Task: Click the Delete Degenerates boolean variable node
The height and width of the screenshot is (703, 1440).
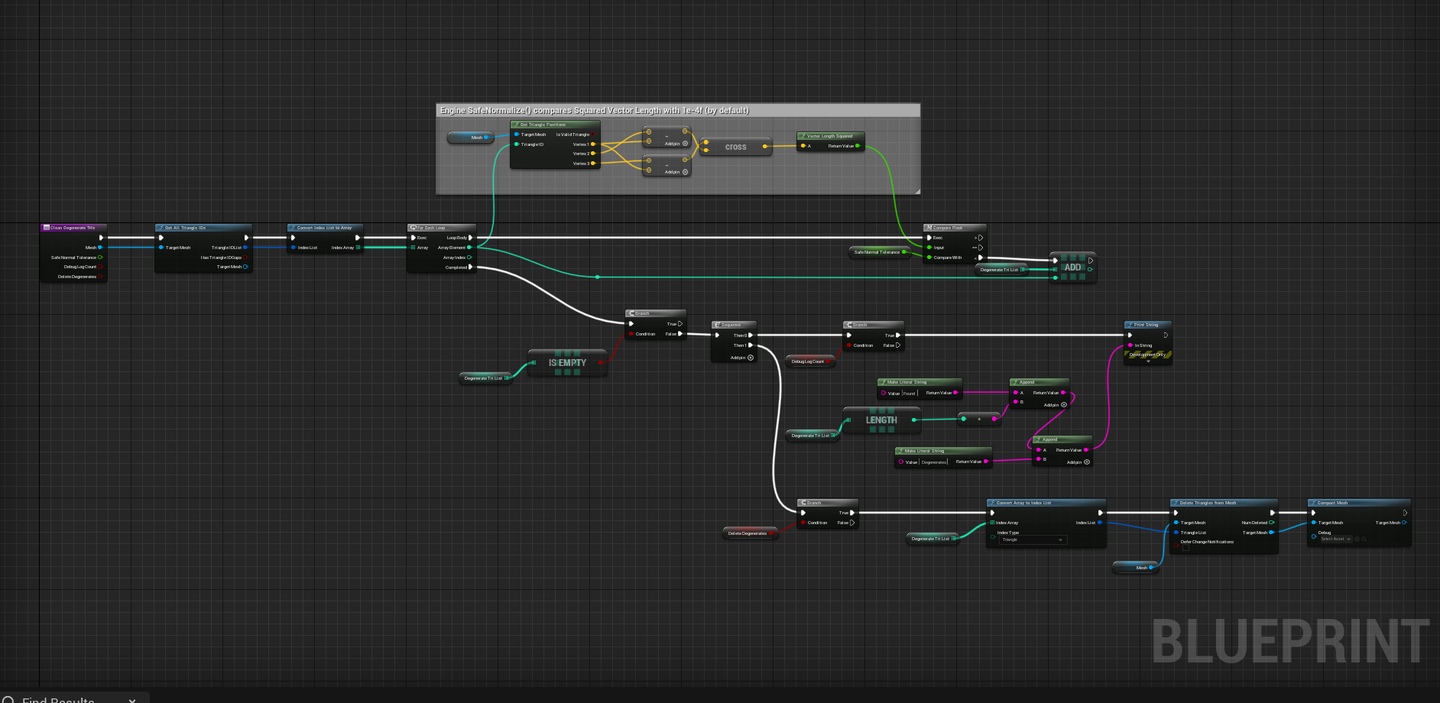Action: [x=751, y=533]
